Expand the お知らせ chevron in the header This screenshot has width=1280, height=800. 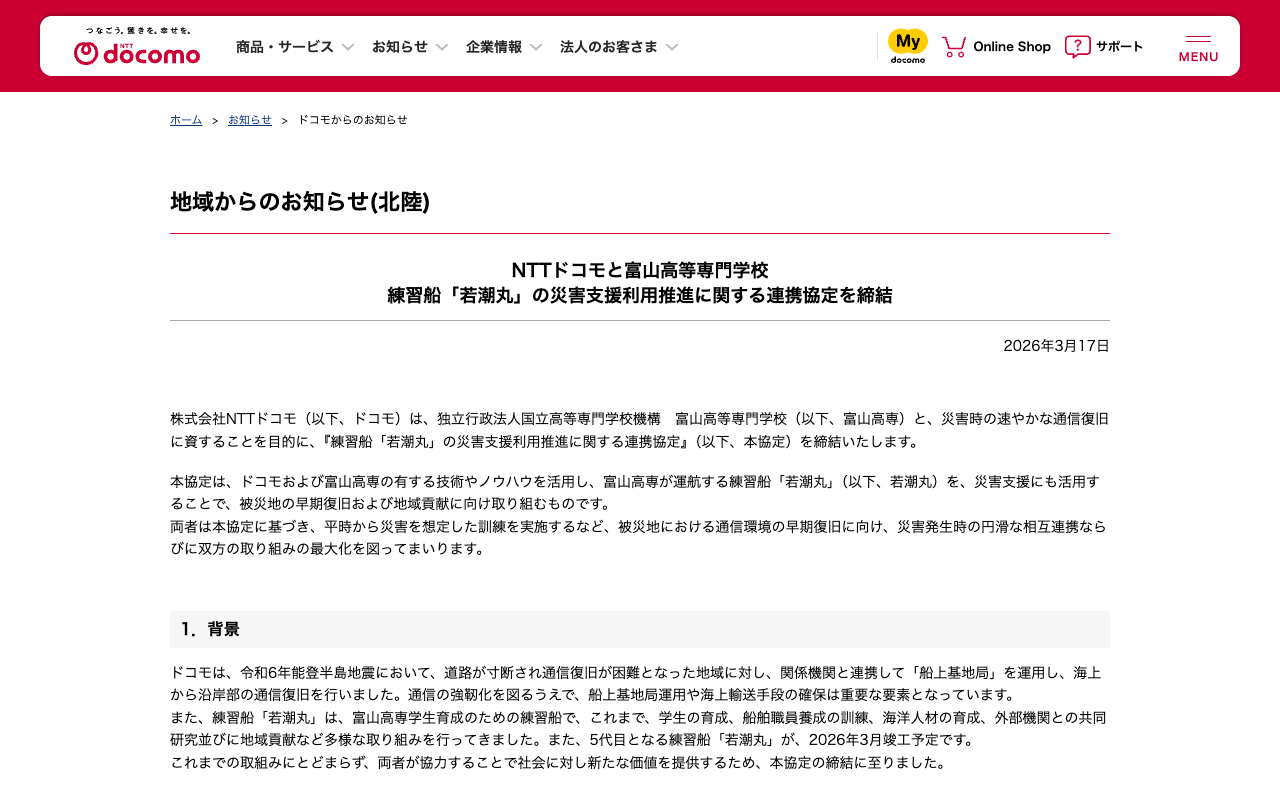pyautogui.click(x=442, y=47)
